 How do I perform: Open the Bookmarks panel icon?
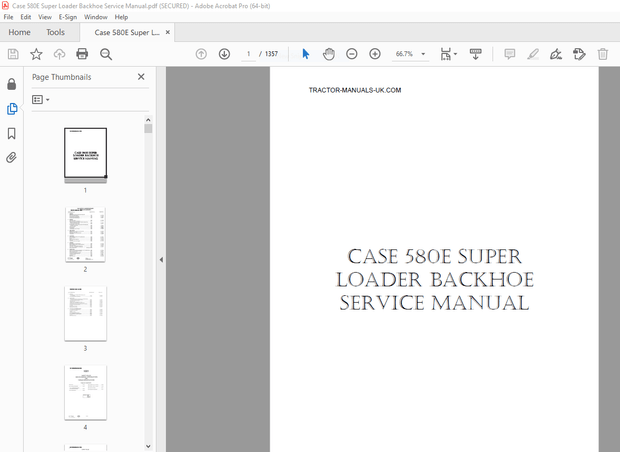click(11, 134)
